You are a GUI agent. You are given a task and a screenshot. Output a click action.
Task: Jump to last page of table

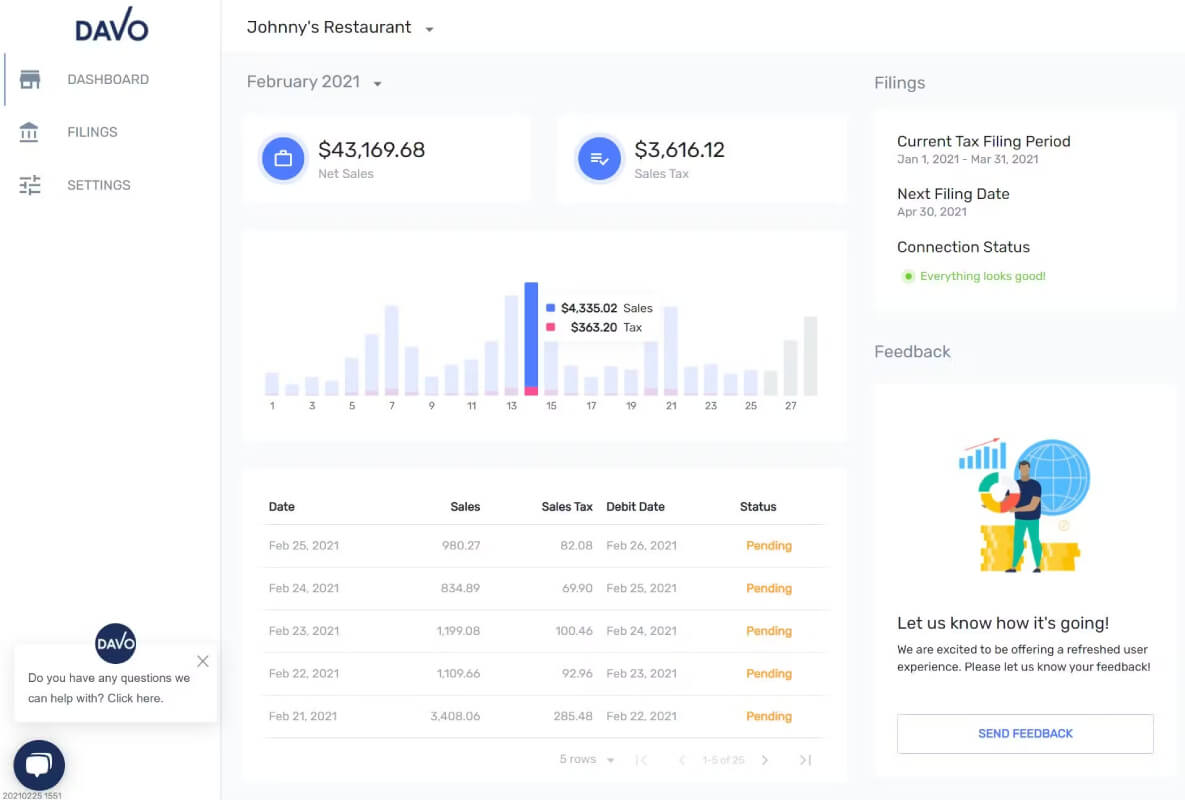point(806,760)
